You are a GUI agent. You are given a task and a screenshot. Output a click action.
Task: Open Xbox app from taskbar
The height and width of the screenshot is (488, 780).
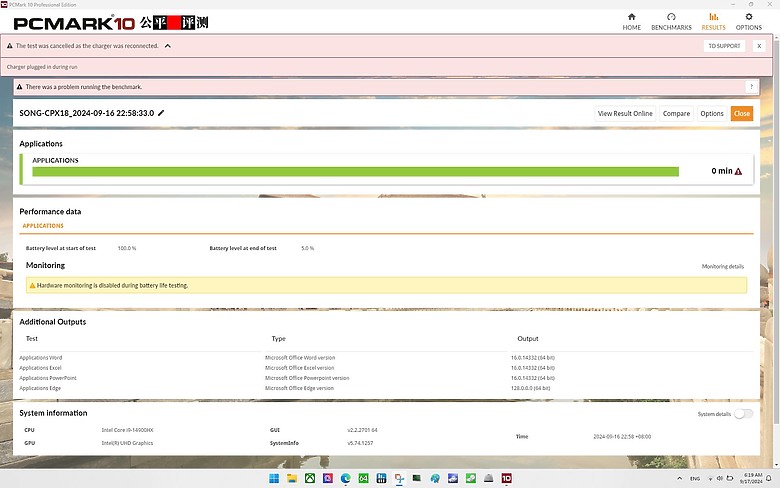pyautogui.click(x=309, y=479)
